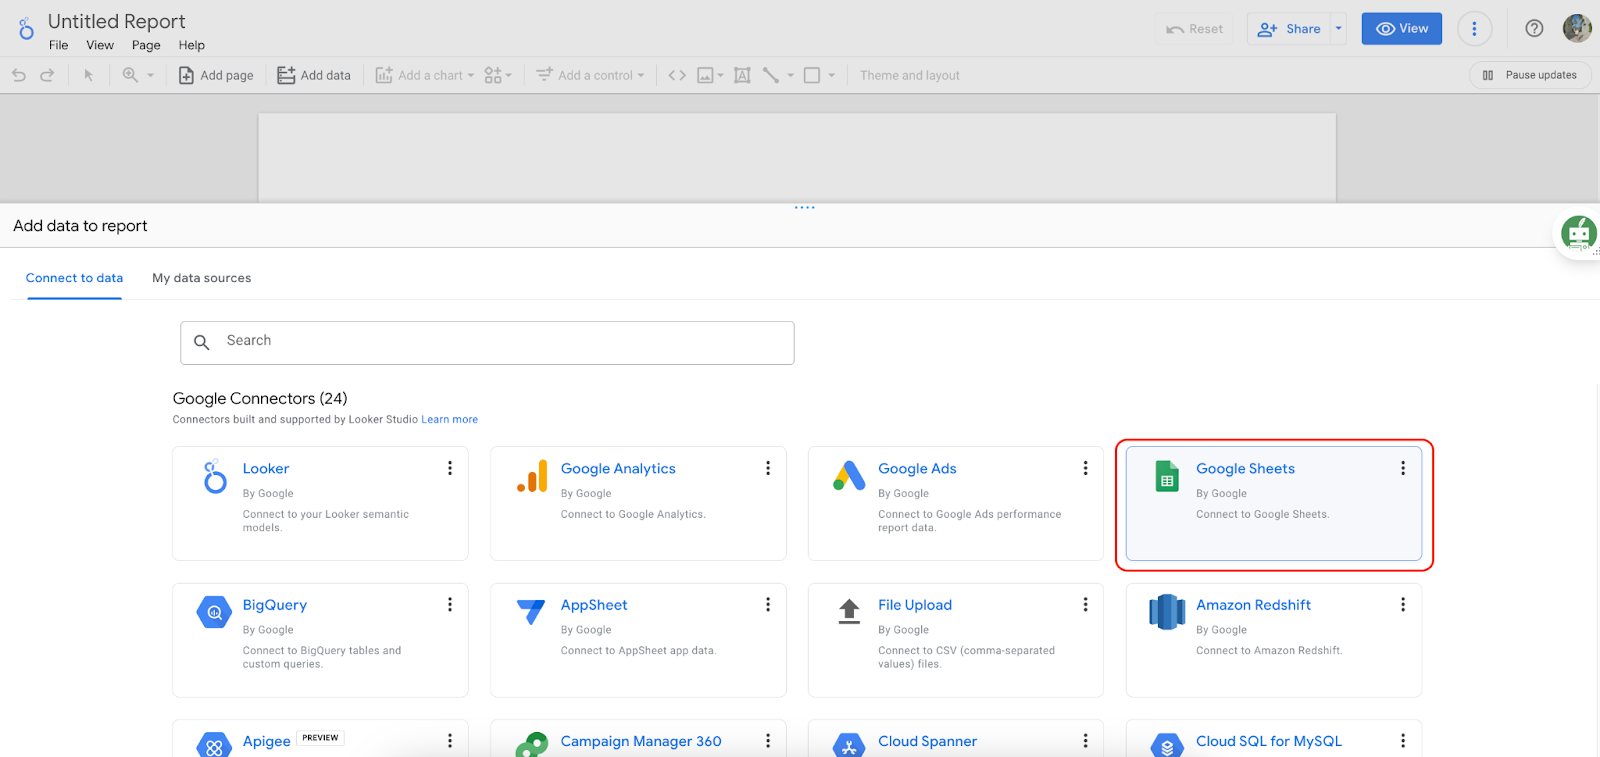This screenshot has height=757, width=1600.
Task: Open the View menu
Action: (x=100, y=45)
